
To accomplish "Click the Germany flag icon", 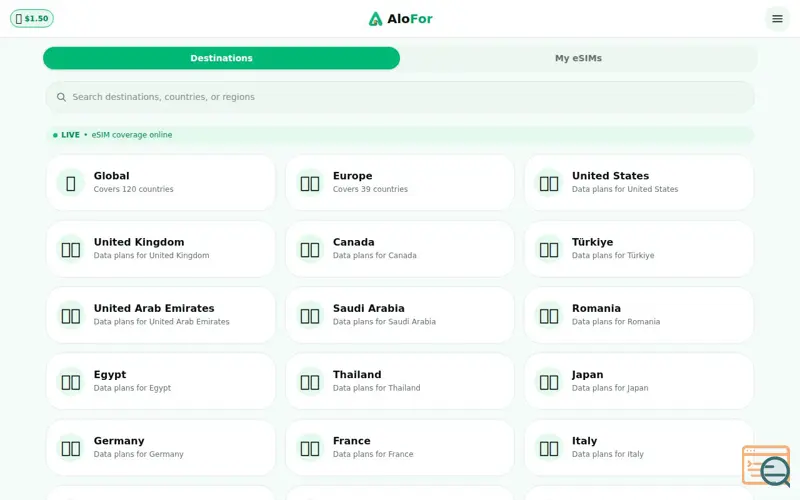I will click(x=71, y=448).
